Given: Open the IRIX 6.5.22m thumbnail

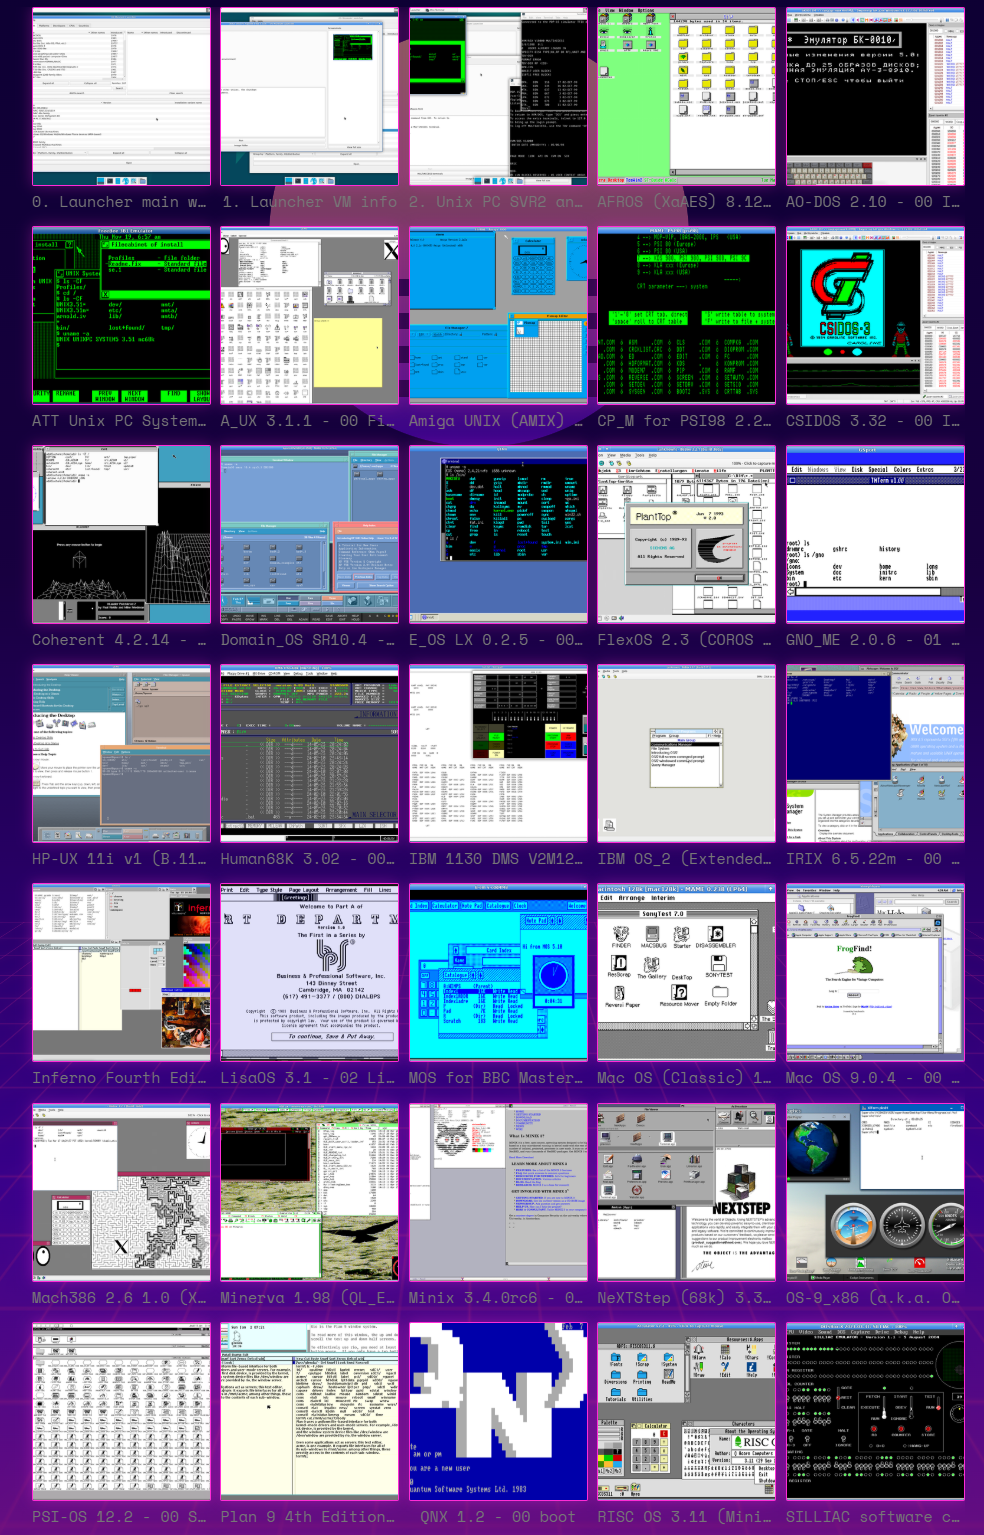Looking at the screenshot, I should click(x=875, y=754).
